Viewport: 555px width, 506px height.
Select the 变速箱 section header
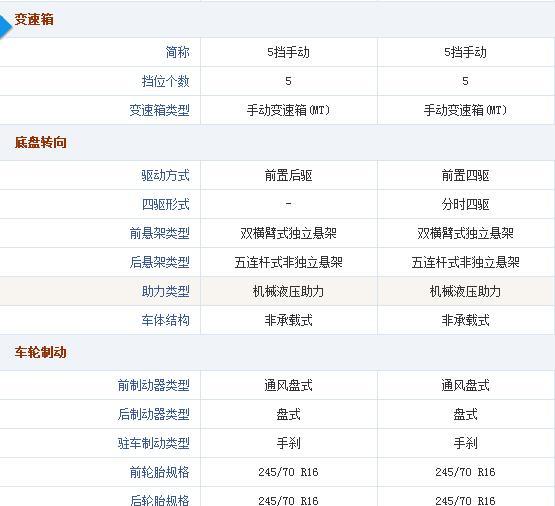click(x=34, y=19)
